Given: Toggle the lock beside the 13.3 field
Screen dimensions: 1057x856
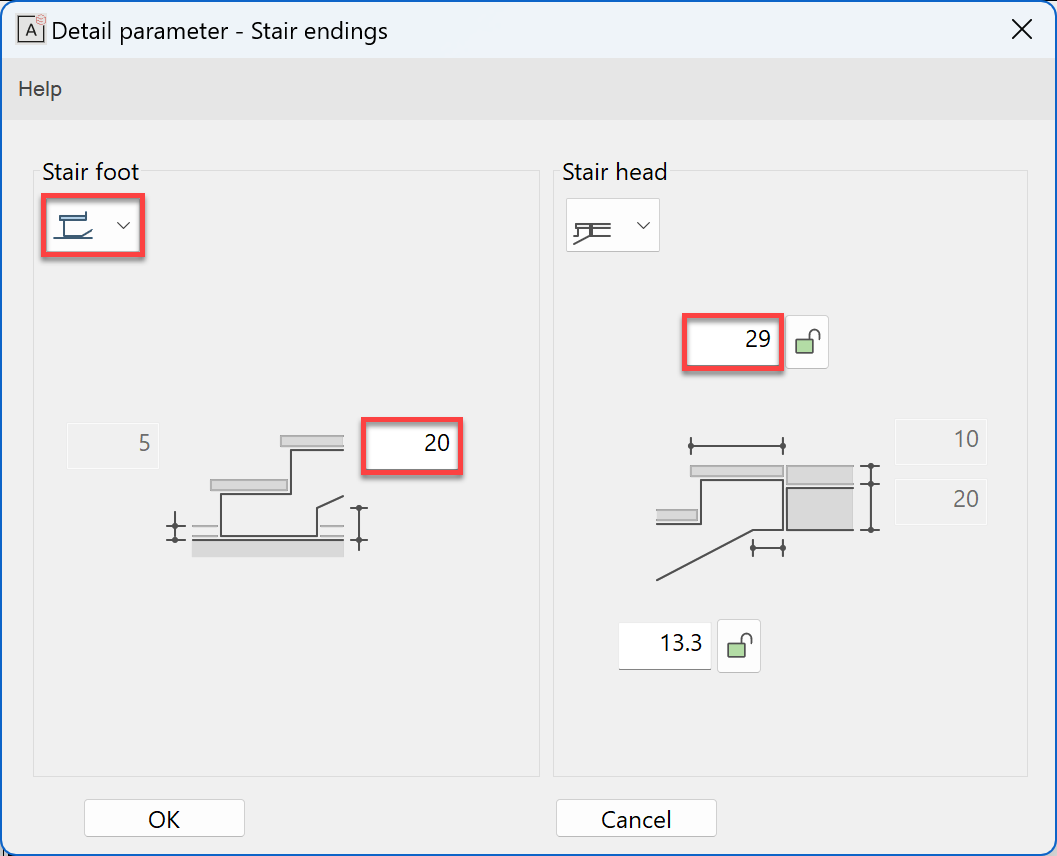Looking at the screenshot, I should tap(739, 645).
